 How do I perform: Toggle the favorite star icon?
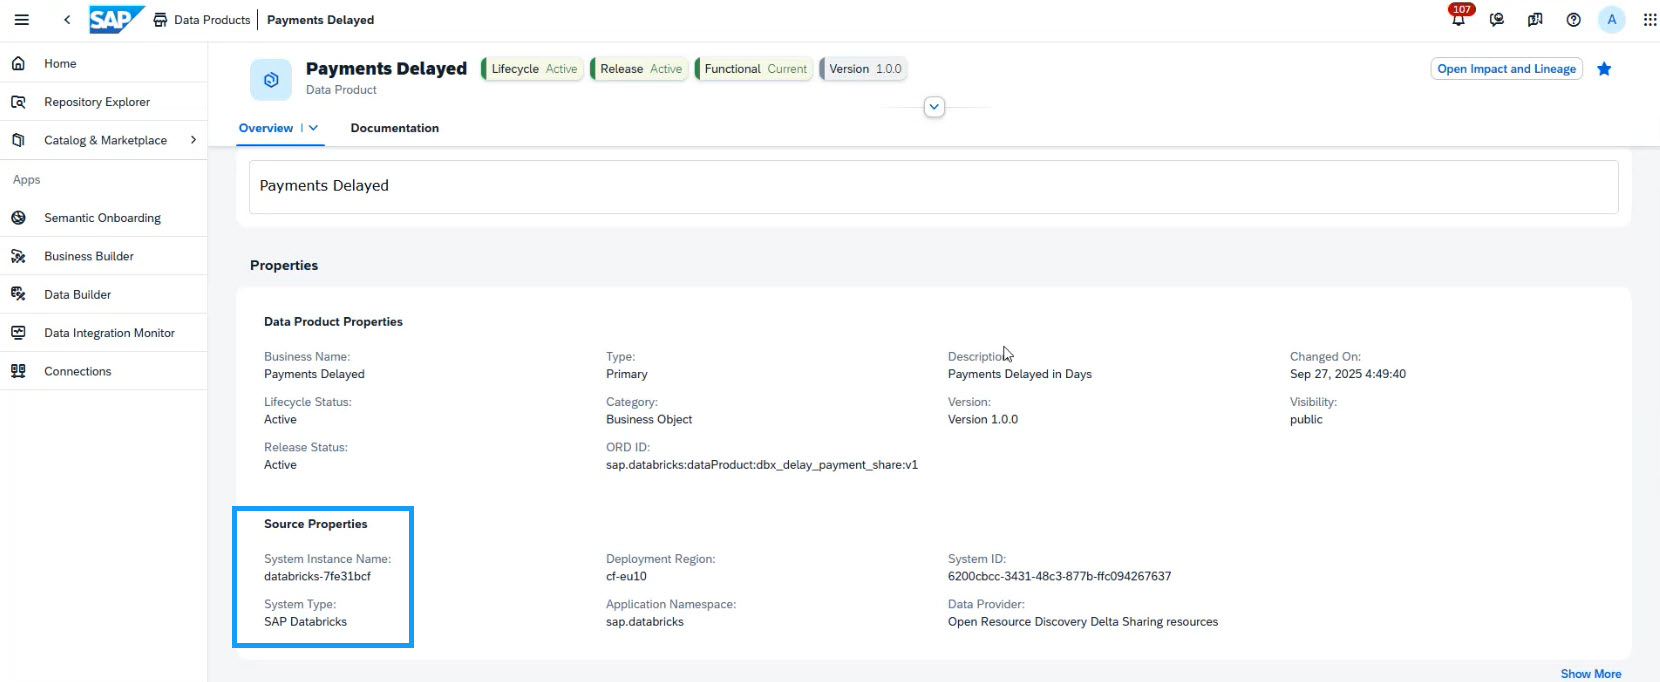(1604, 69)
